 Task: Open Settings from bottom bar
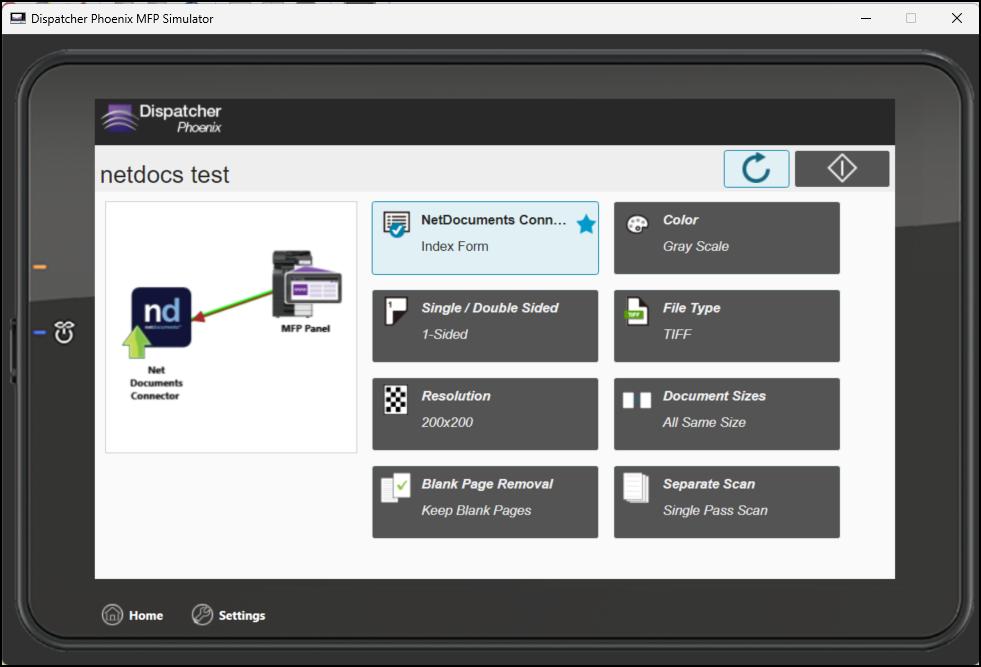click(228, 615)
